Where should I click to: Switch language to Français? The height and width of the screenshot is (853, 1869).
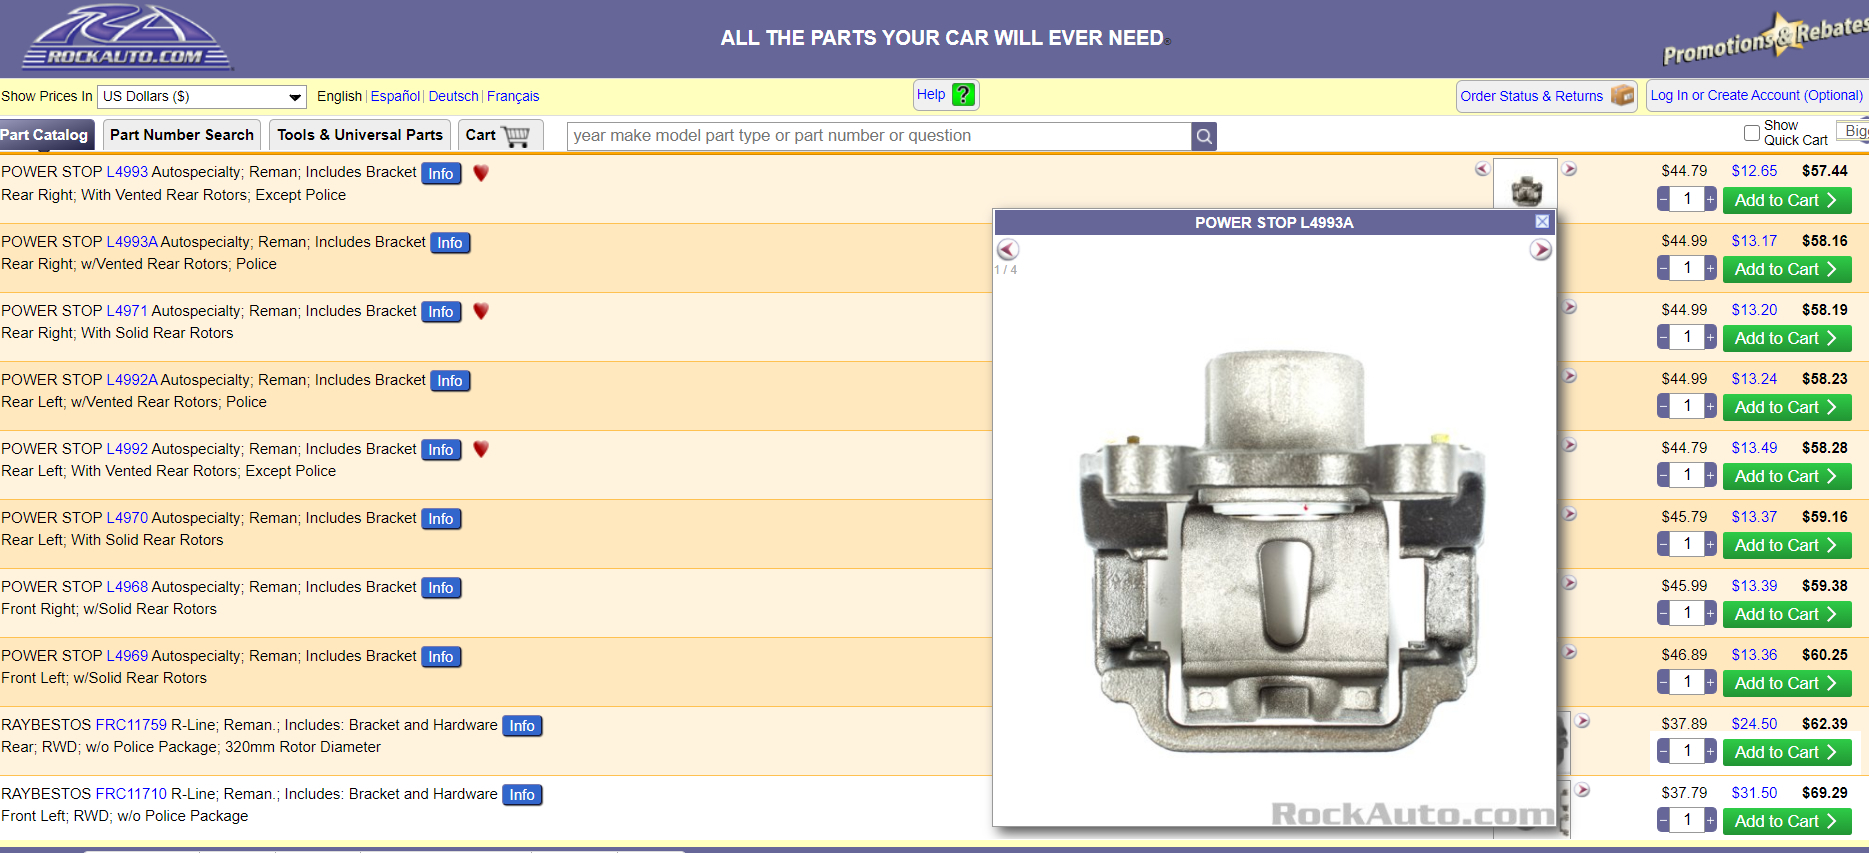pyautogui.click(x=513, y=96)
